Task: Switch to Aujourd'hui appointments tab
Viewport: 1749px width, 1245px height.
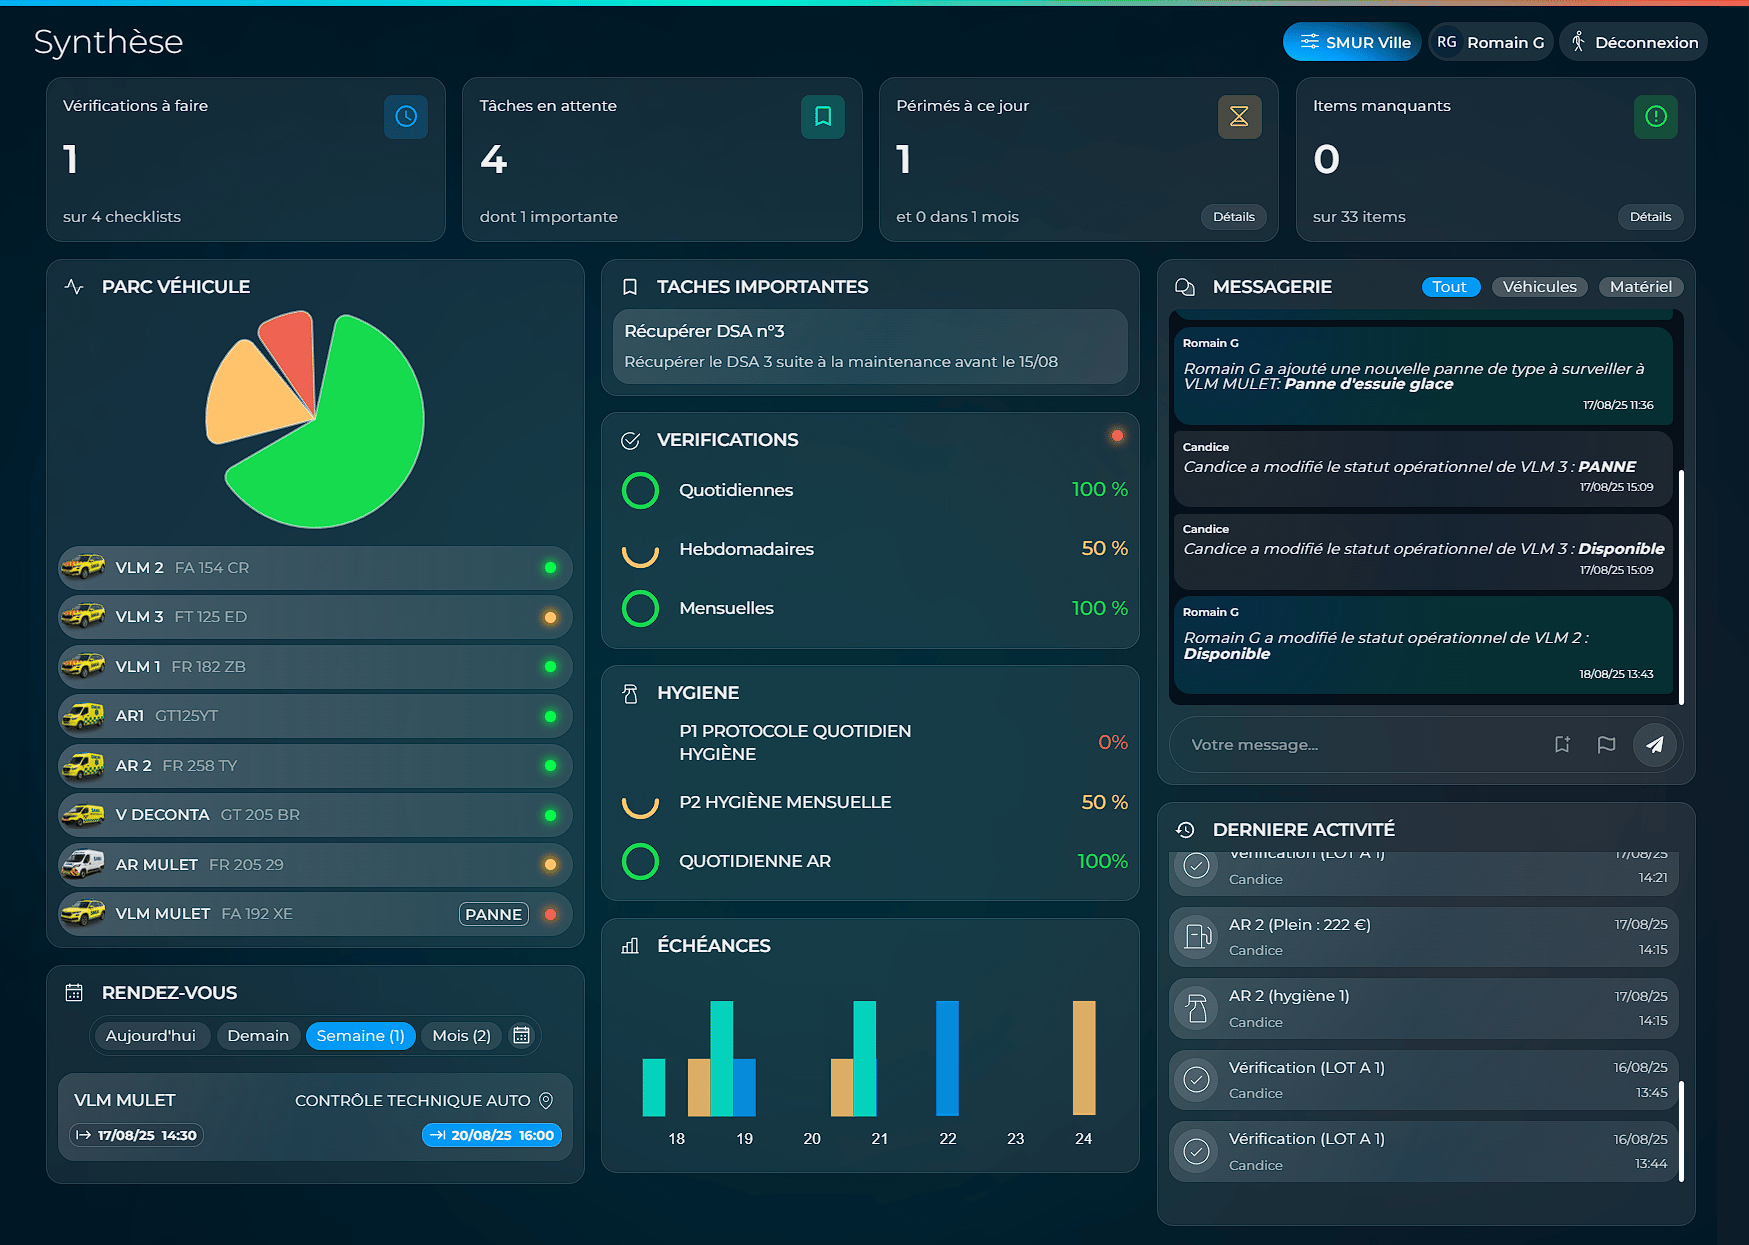Action: pyautogui.click(x=151, y=1036)
